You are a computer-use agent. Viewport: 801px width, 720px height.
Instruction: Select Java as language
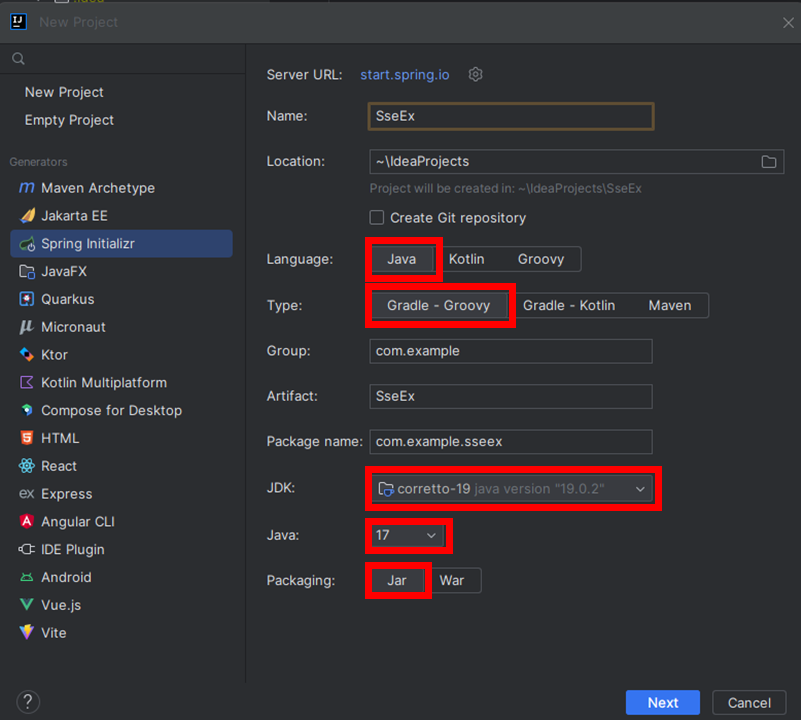coord(402,259)
